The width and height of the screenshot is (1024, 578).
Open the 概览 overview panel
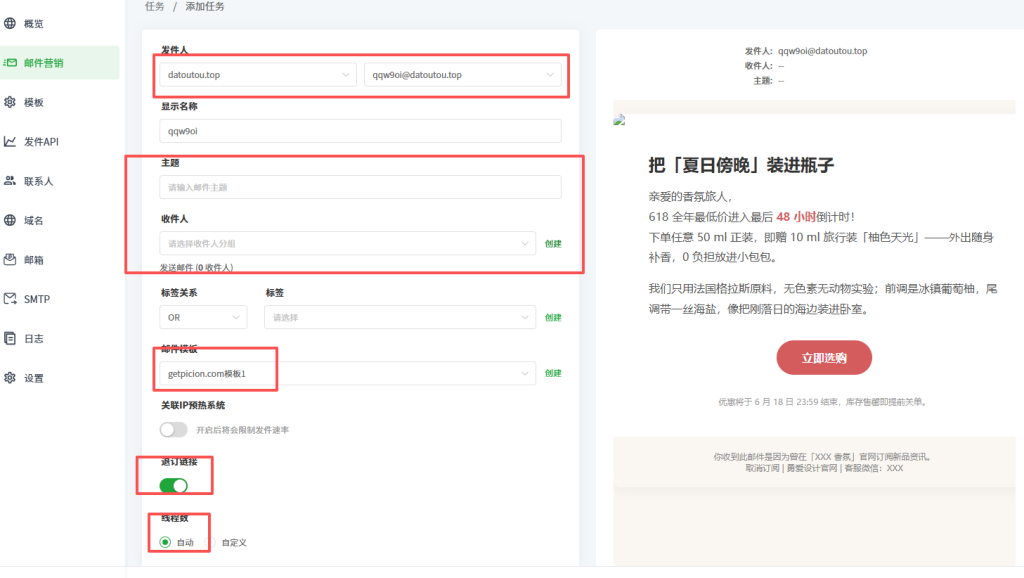coord(35,22)
